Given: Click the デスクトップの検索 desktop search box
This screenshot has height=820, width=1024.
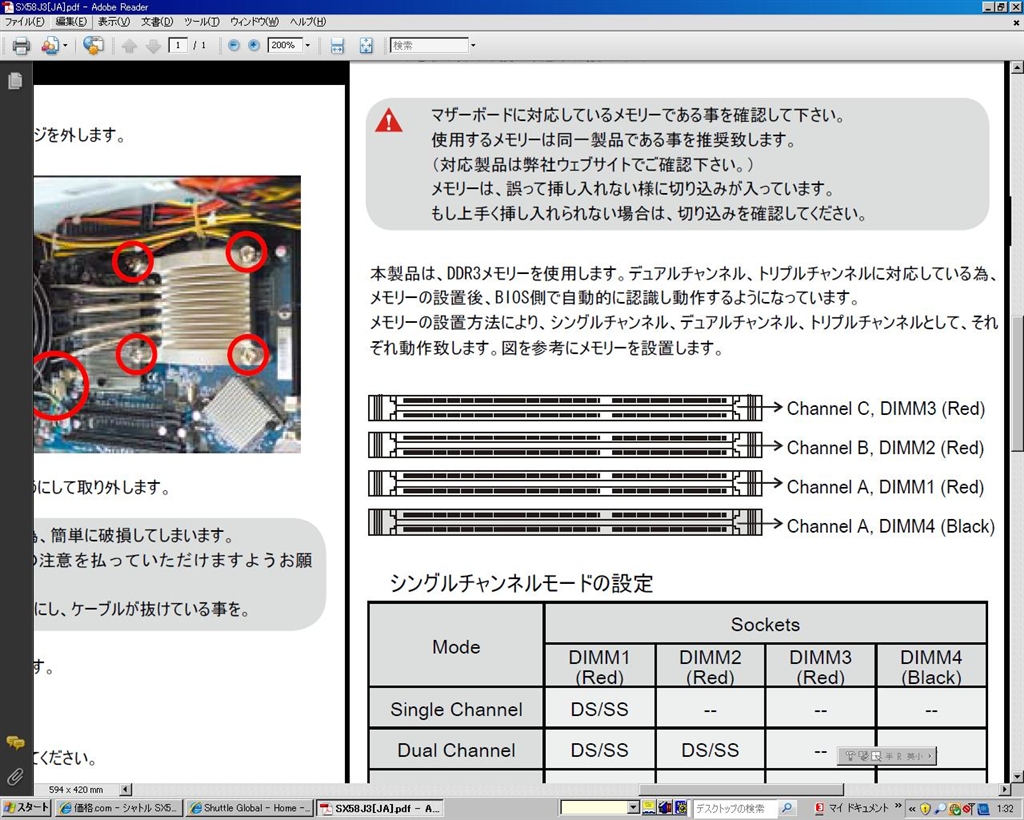Looking at the screenshot, I should point(736,808).
